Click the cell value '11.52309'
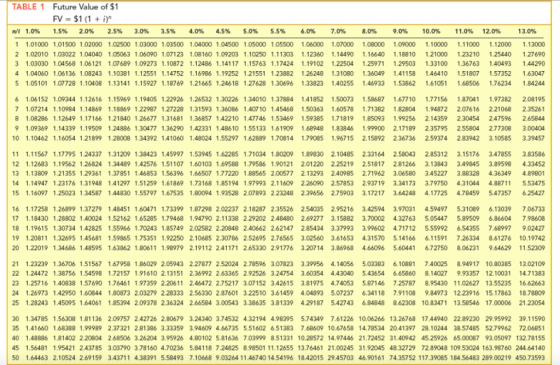This screenshot has height=365, width=560. click(x=532, y=247)
